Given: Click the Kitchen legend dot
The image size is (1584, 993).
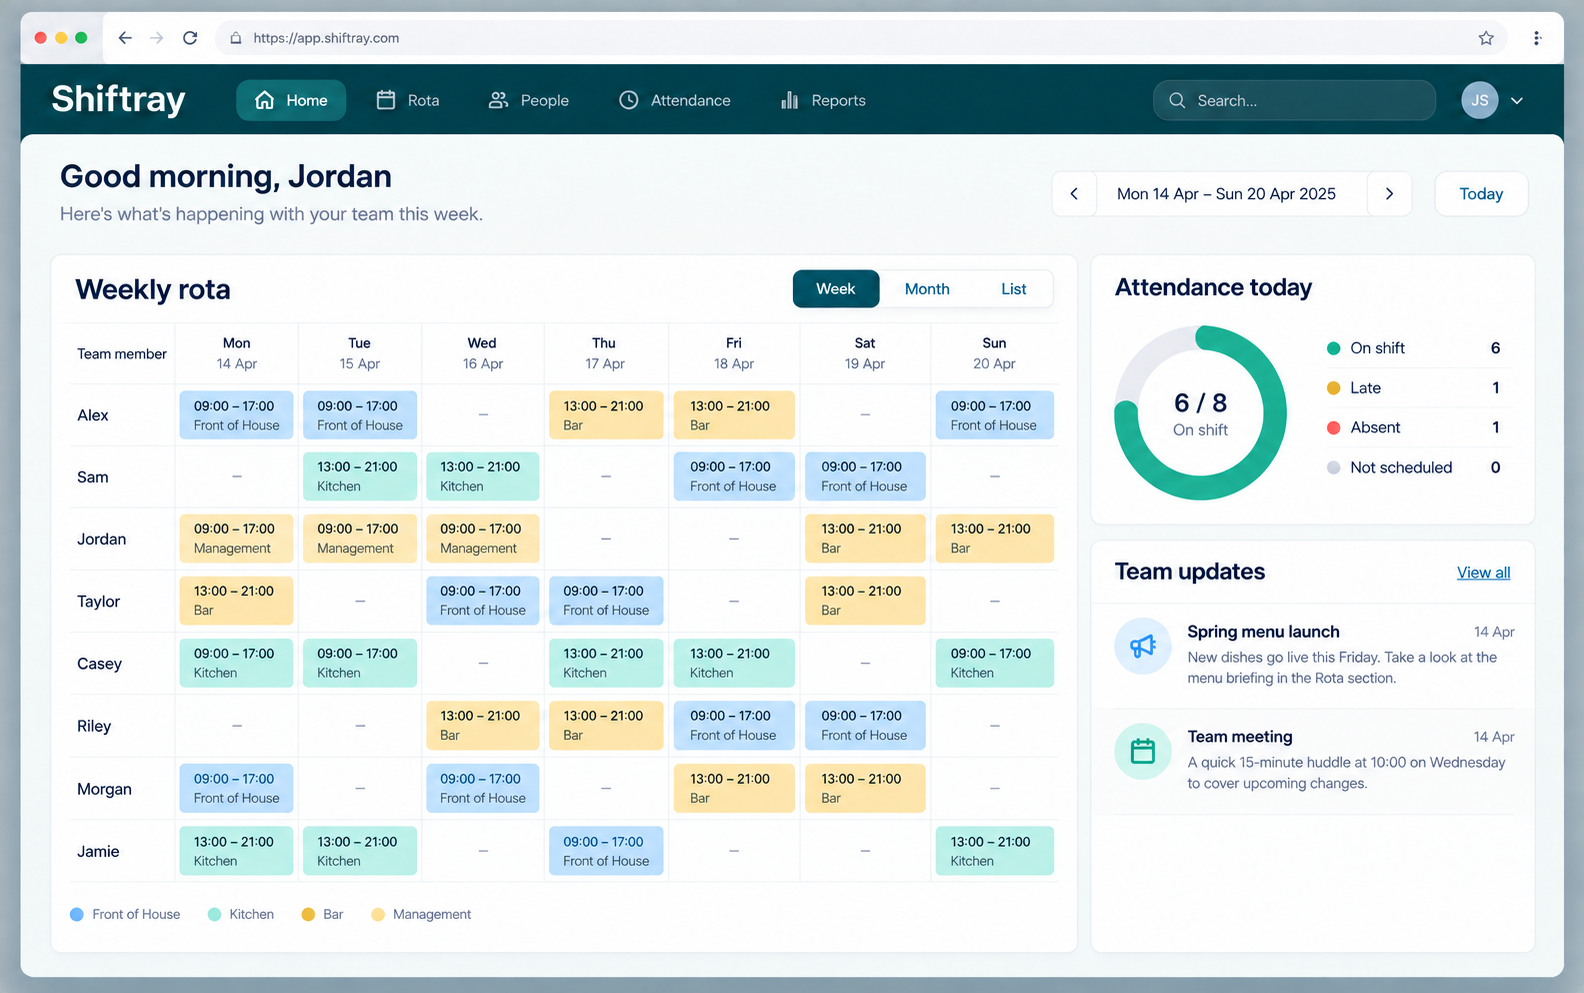Looking at the screenshot, I should [x=214, y=914].
